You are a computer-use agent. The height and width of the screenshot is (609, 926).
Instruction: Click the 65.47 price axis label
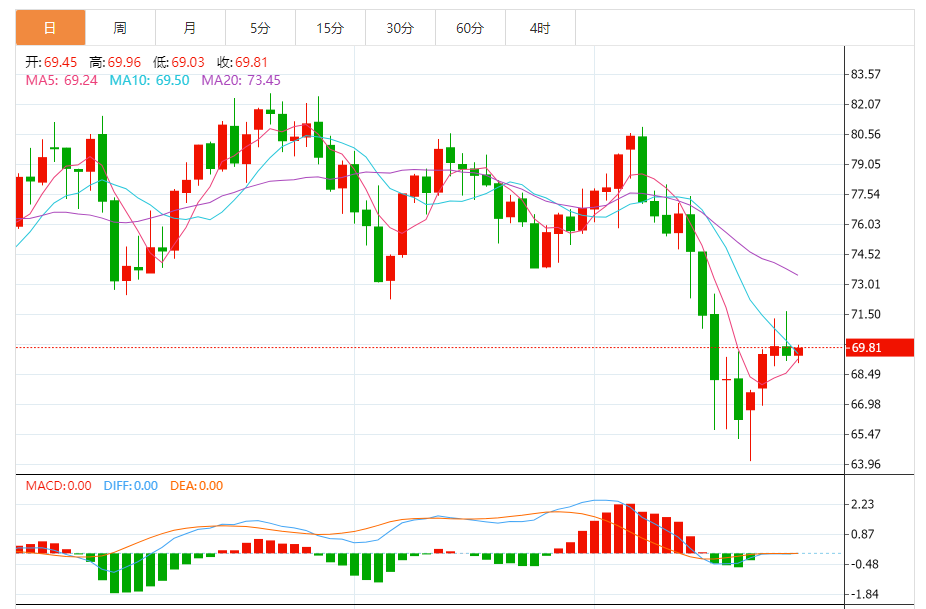pyautogui.click(x=865, y=434)
